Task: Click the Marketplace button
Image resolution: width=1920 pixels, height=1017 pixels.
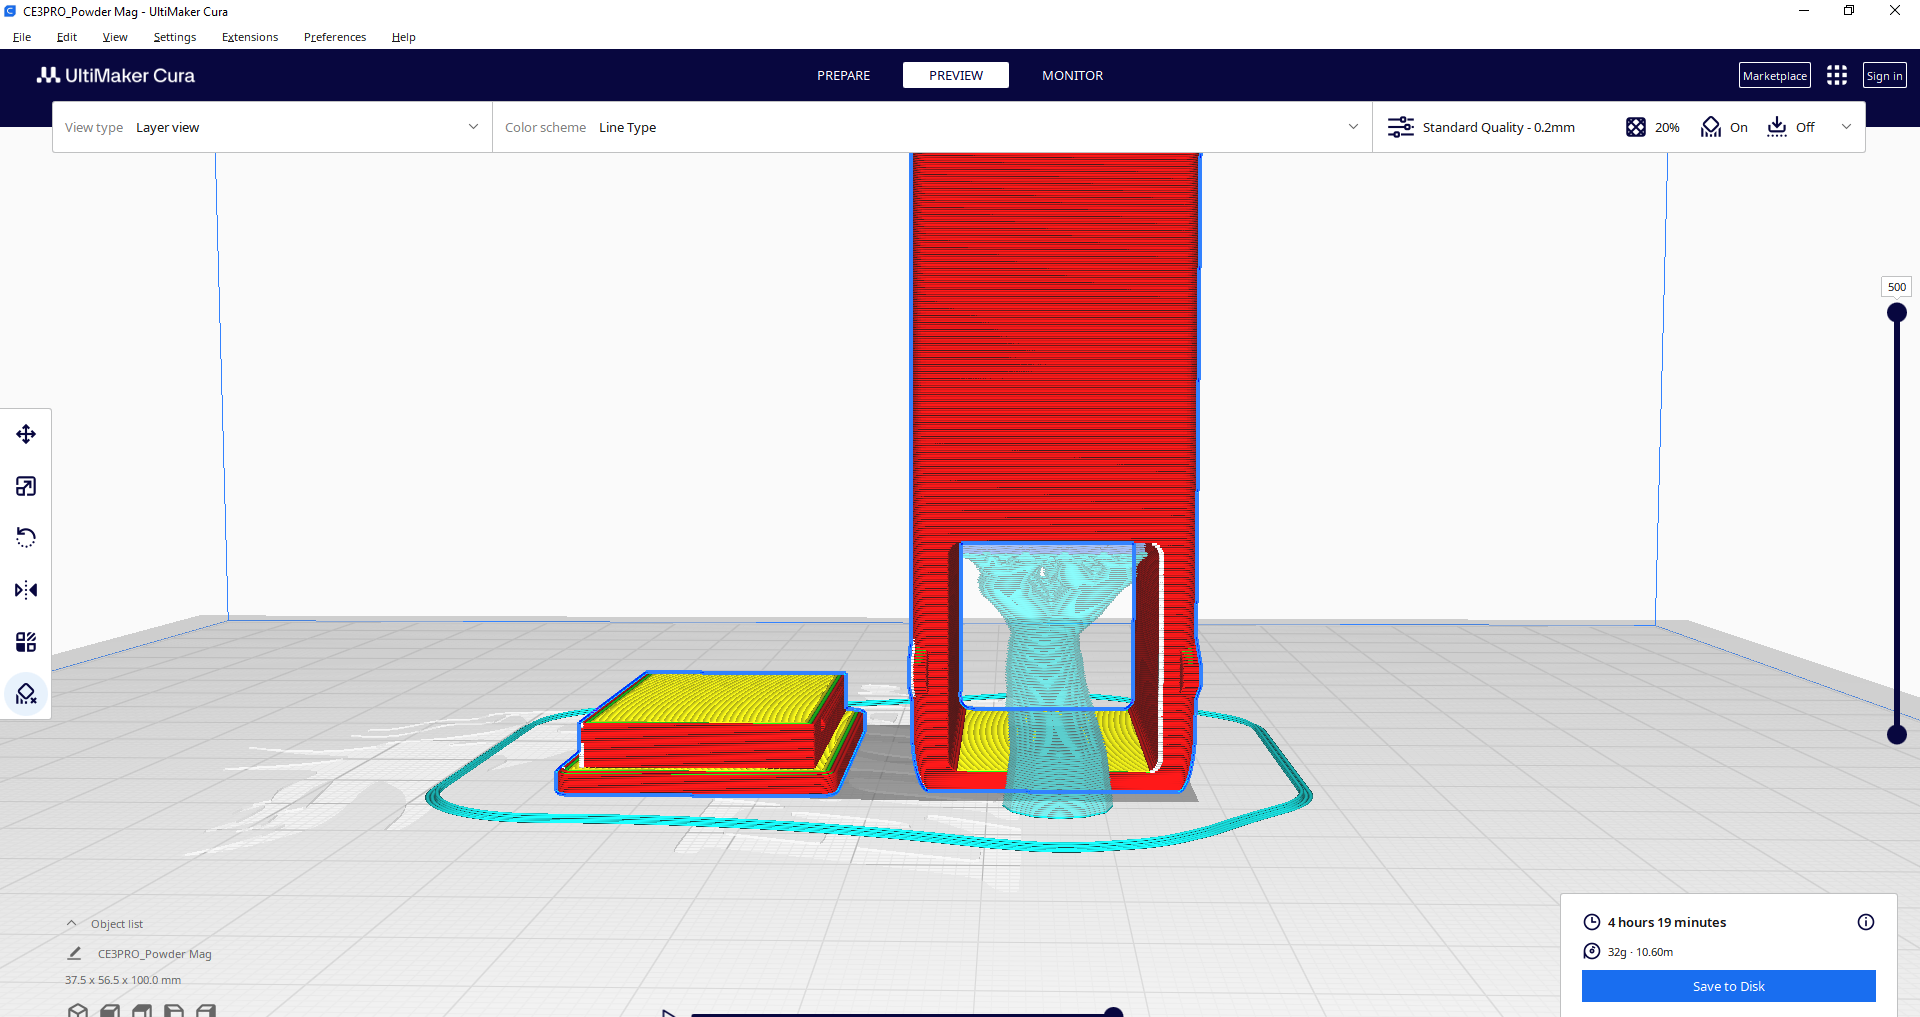Action: pos(1775,75)
